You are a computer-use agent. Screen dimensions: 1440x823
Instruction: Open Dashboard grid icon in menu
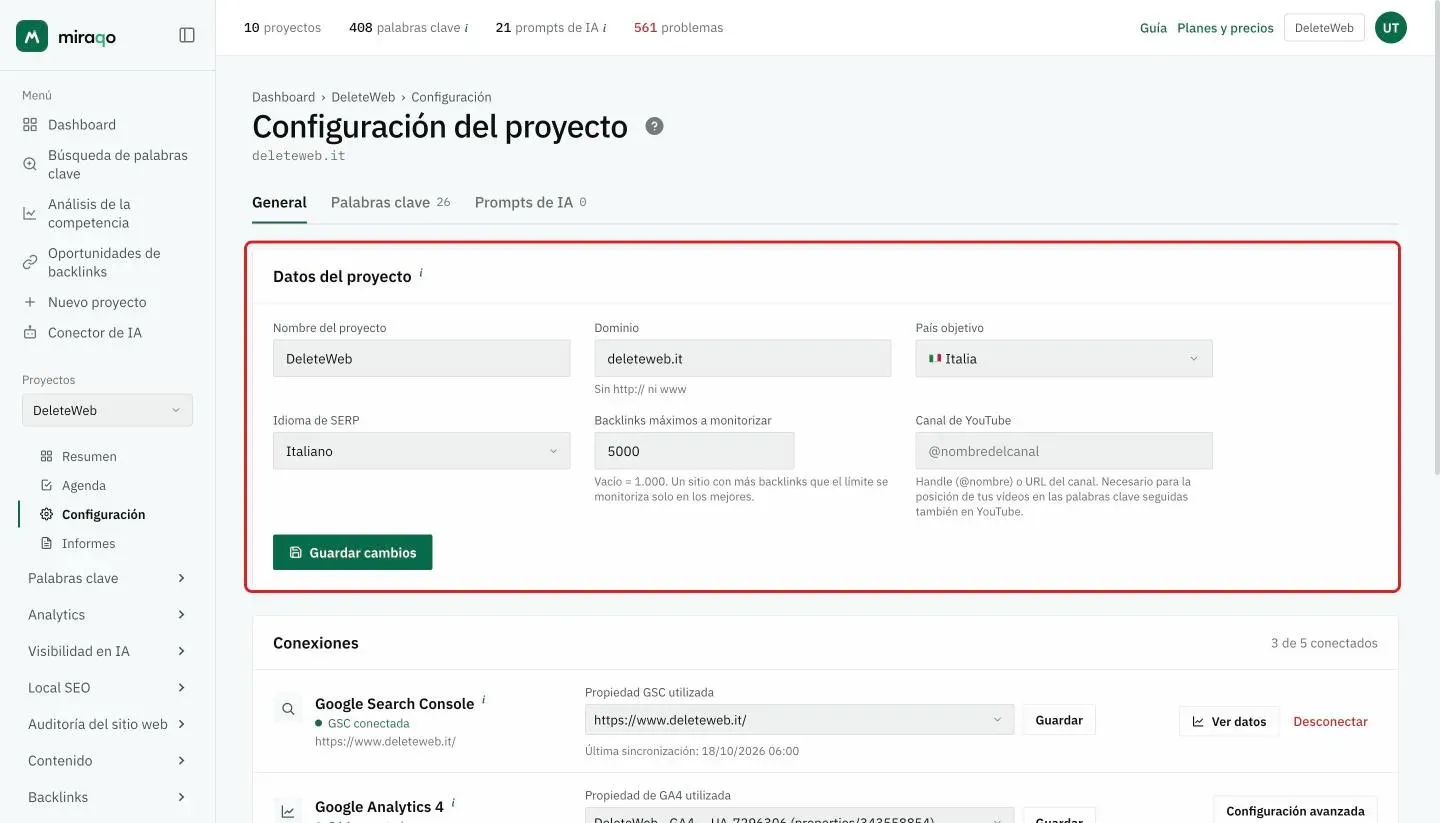click(x=30, y=125)
